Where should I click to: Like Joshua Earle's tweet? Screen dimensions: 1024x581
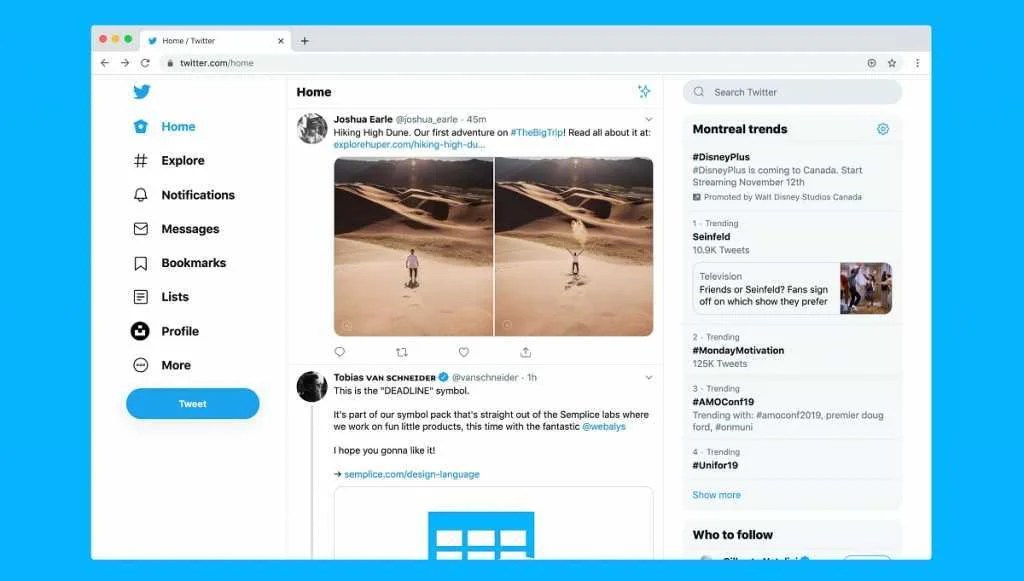(x=463, y=352)
